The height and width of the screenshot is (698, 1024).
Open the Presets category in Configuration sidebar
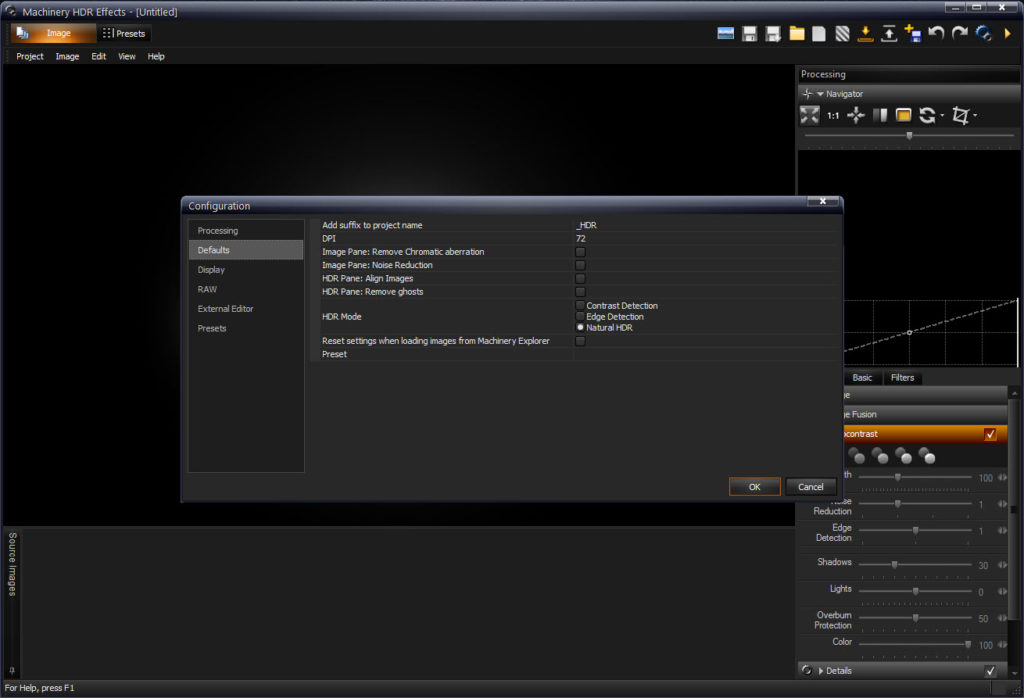pos(246,328)
